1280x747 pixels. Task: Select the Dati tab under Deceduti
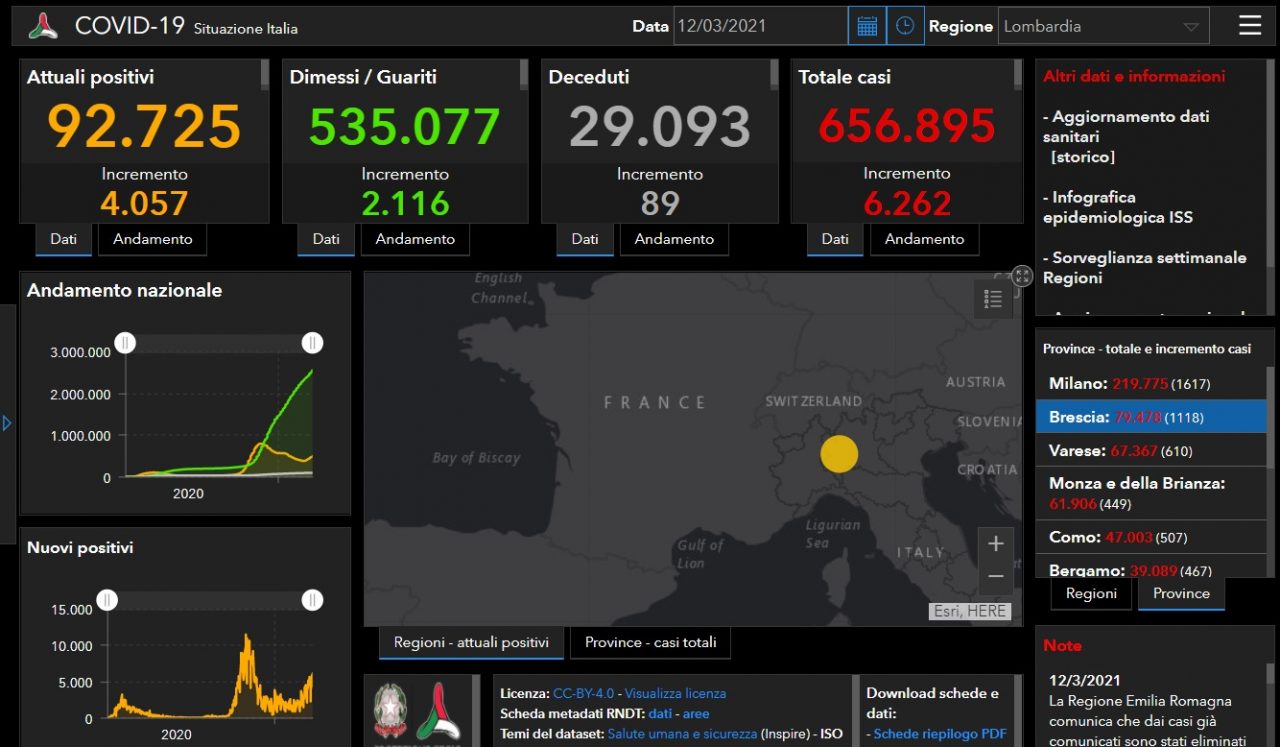pyautogui.click(x=585, y=239)
